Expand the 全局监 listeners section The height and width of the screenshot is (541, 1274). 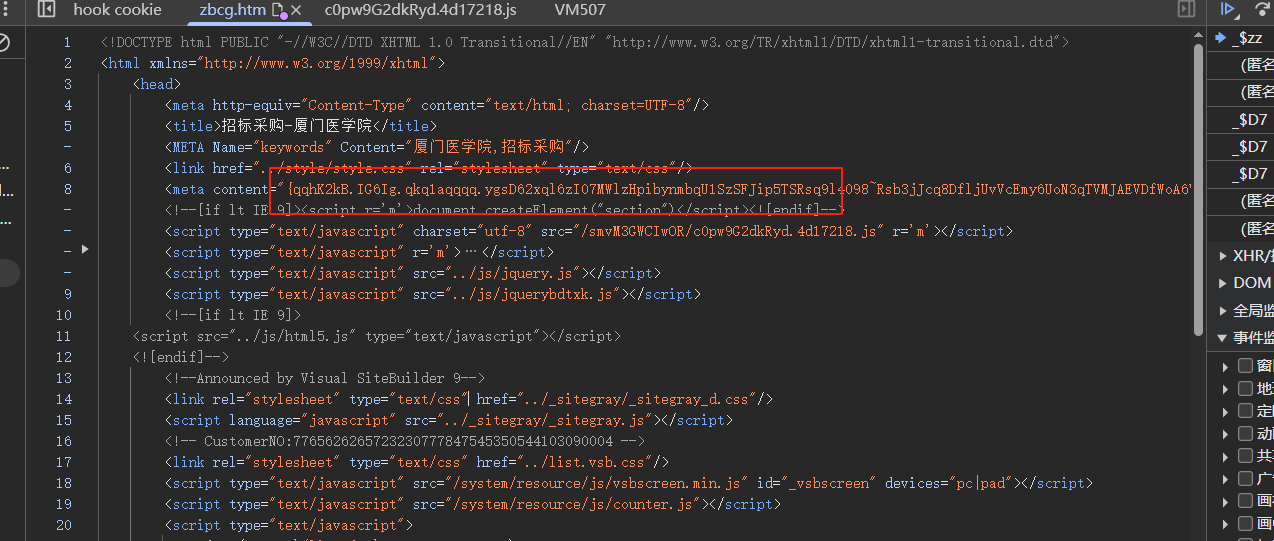1224,310
